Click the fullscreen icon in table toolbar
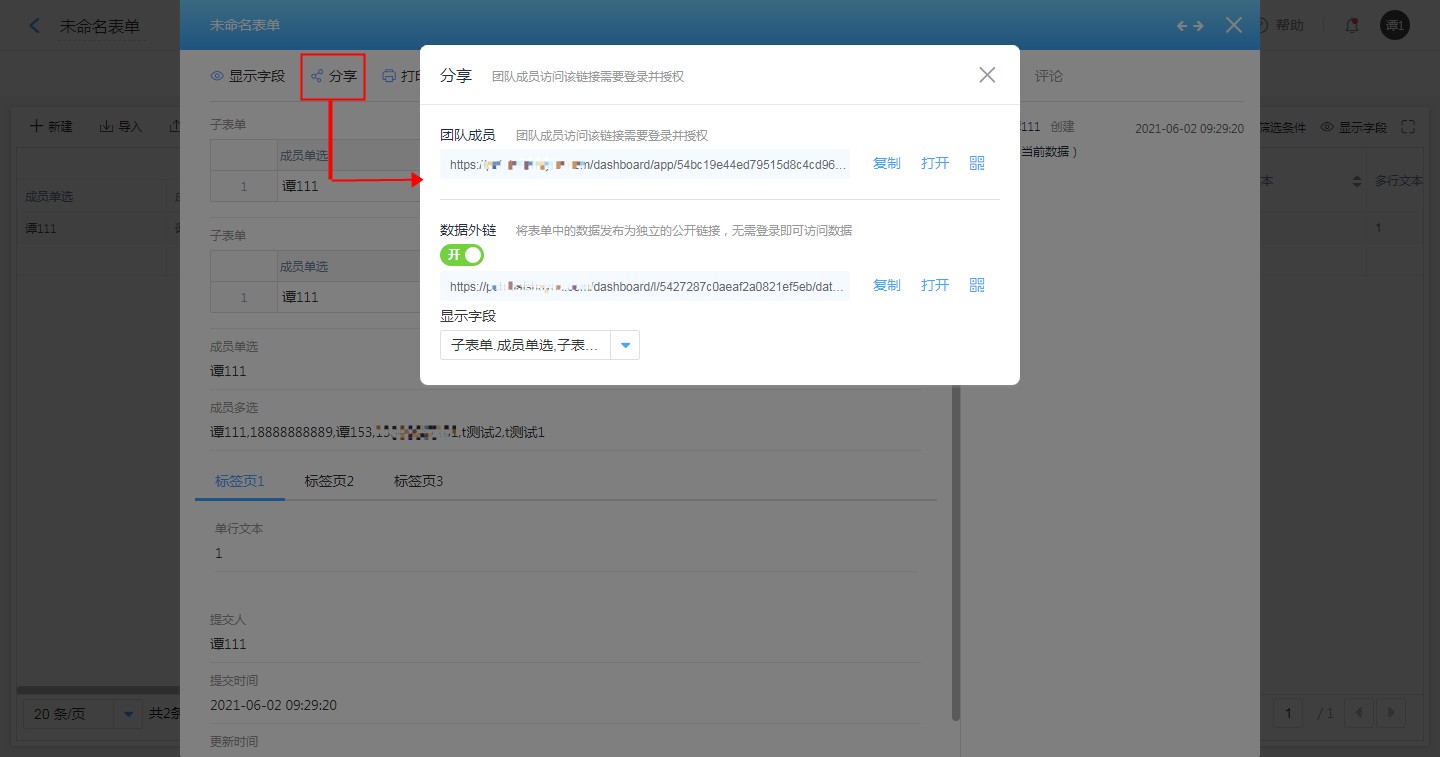1440x757 pixels. (1409, 127)
